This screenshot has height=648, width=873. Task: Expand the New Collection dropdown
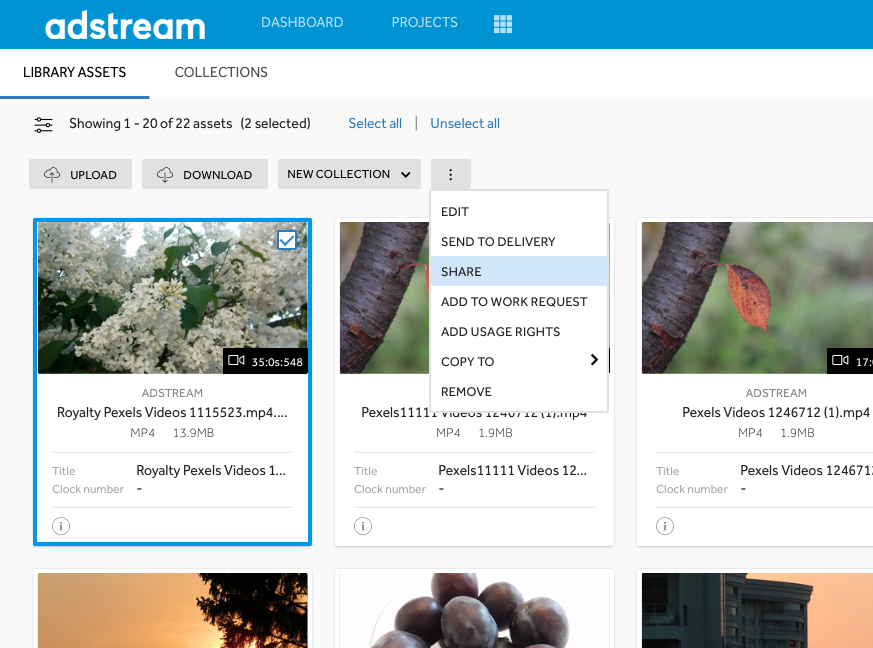pos(349,174)
